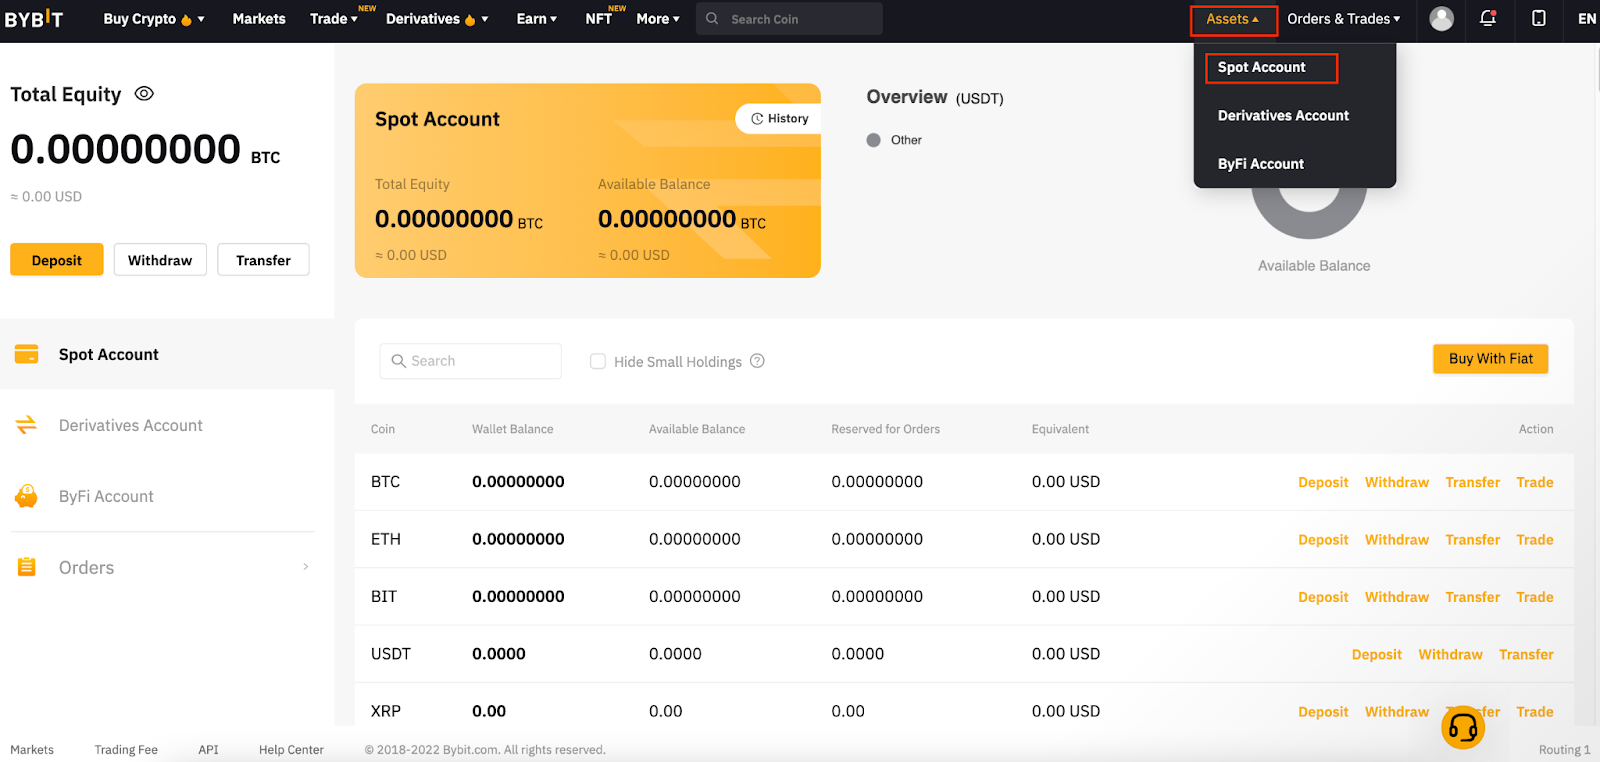1600x762 pixels.
Task: Click the Equivalent column header
Action: tap(1060, 429)
